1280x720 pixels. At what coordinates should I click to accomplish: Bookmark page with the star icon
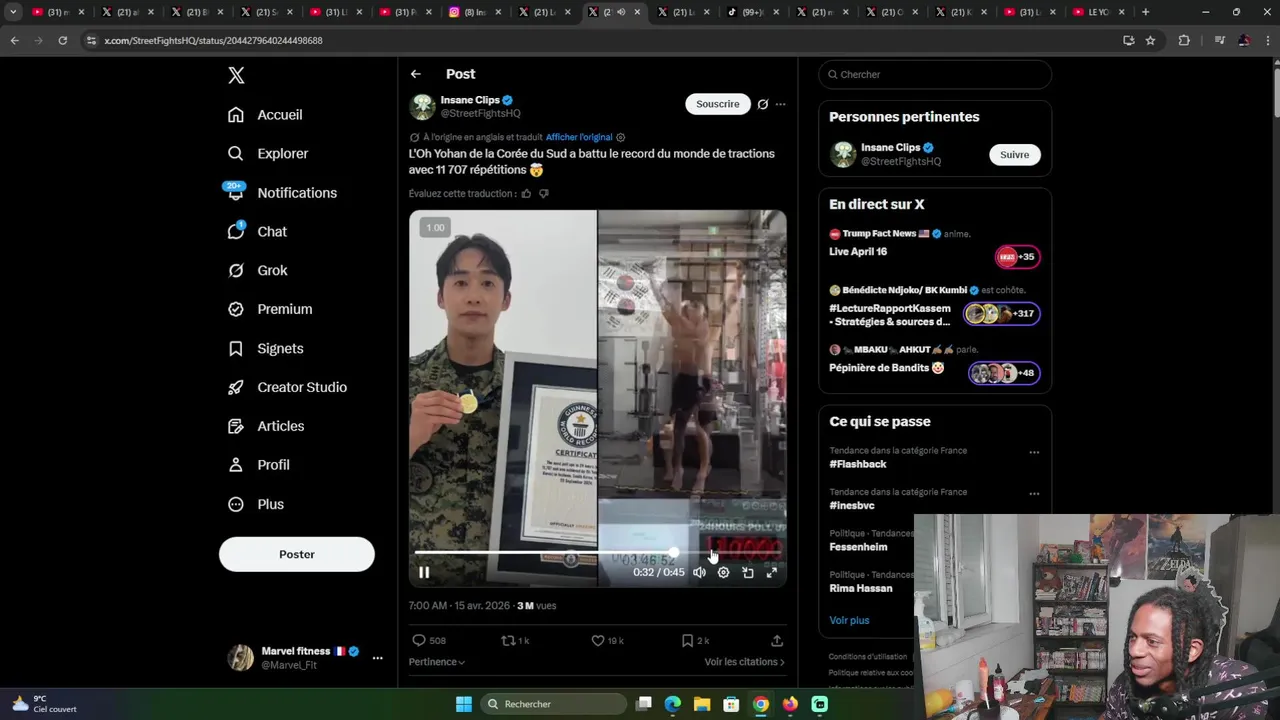tap(1151, 40)
